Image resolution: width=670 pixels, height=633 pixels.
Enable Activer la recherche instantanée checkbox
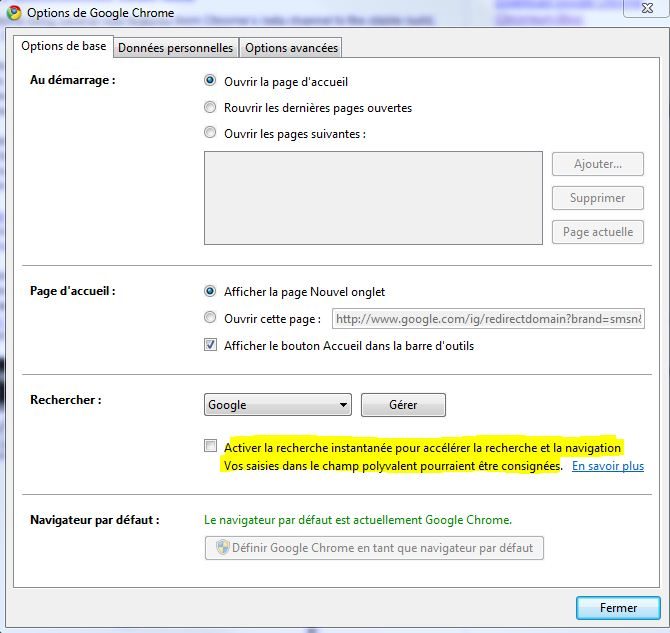(210, 446)
